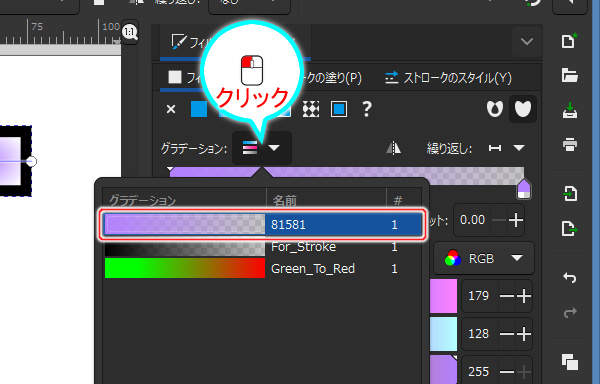This screenshot has height=384, width=600.
Task: Click the # column header
Action: 398,200
